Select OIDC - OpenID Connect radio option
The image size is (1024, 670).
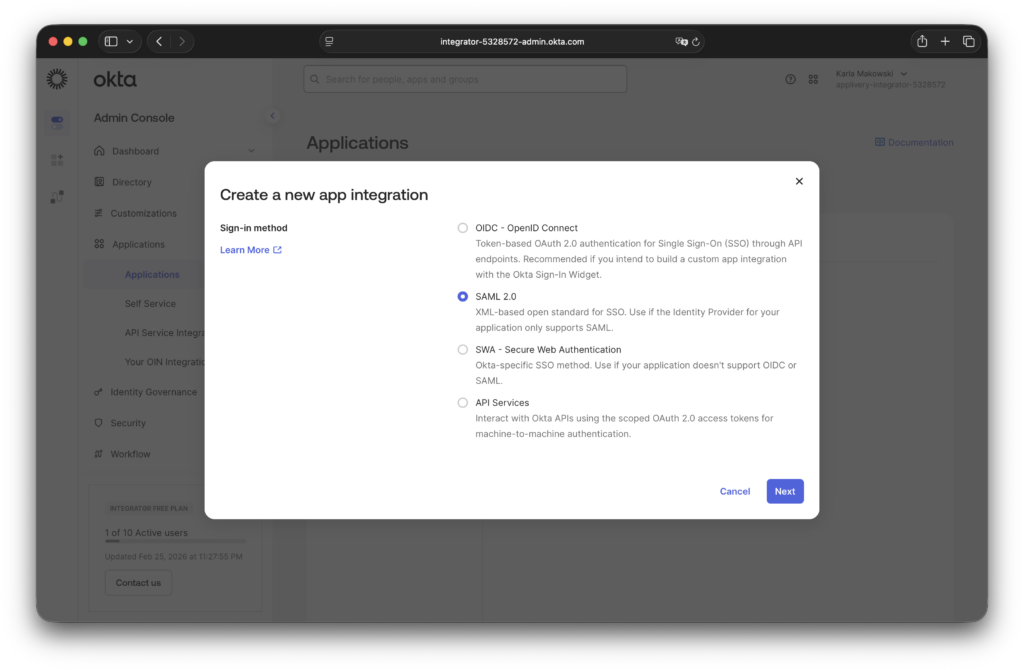[462, 228]
